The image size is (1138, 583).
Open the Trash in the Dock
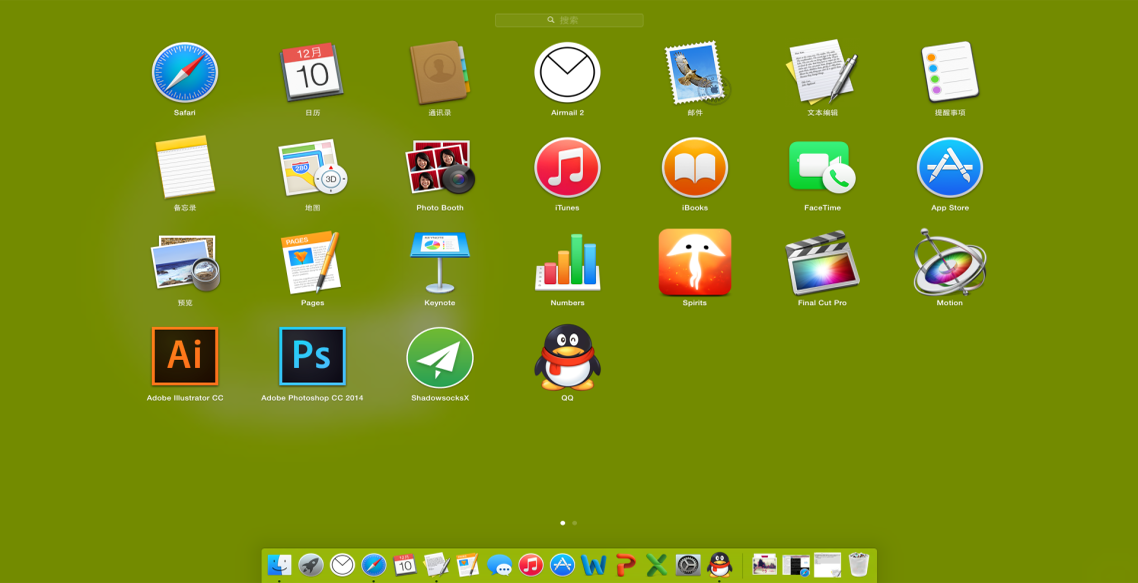coord(858,565)
